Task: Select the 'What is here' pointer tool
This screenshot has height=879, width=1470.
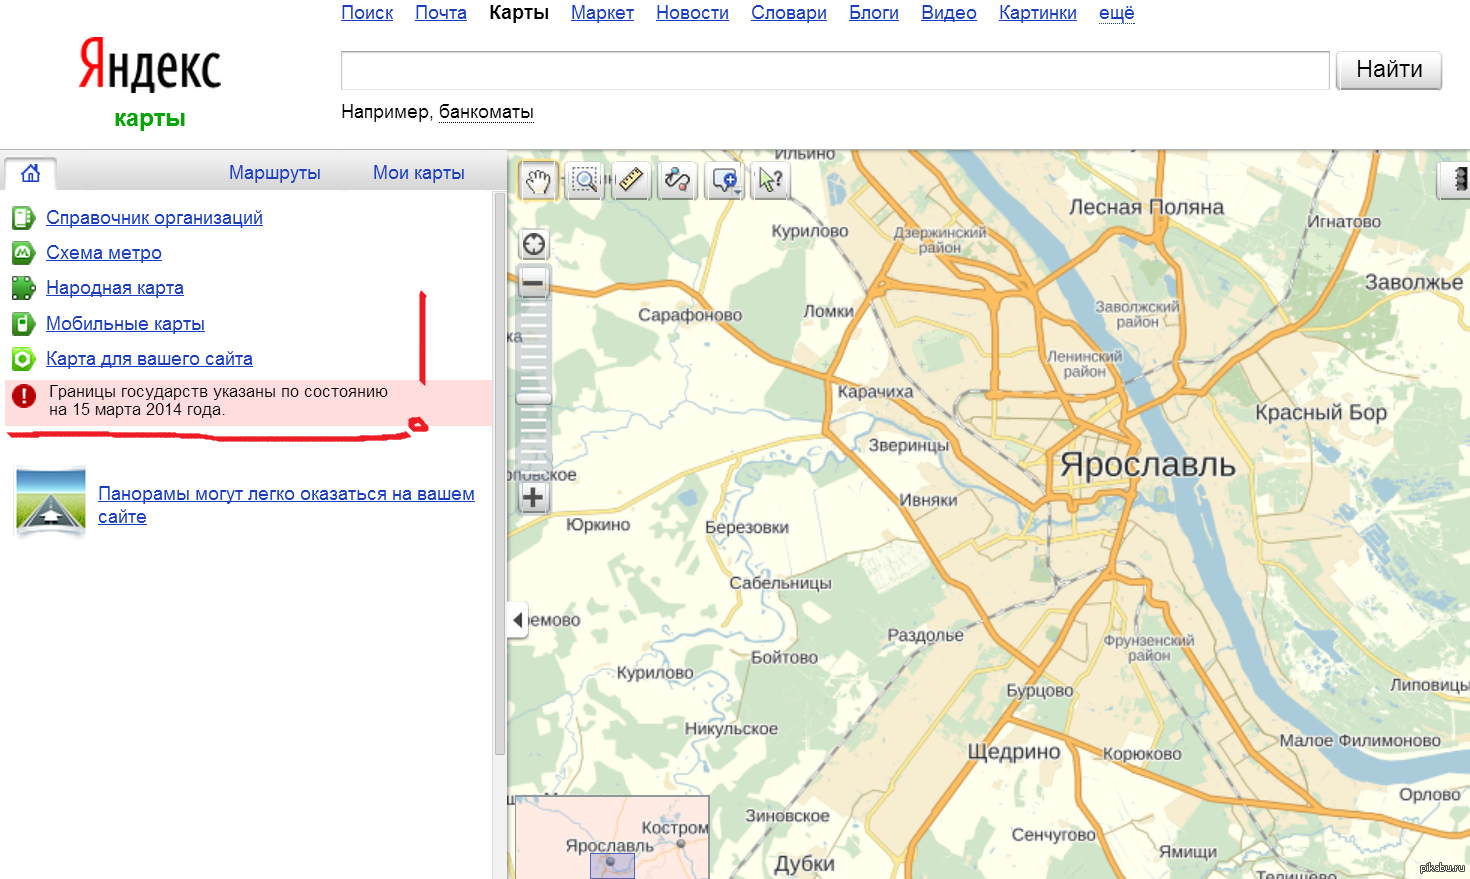Action: (x=771, y=181)
